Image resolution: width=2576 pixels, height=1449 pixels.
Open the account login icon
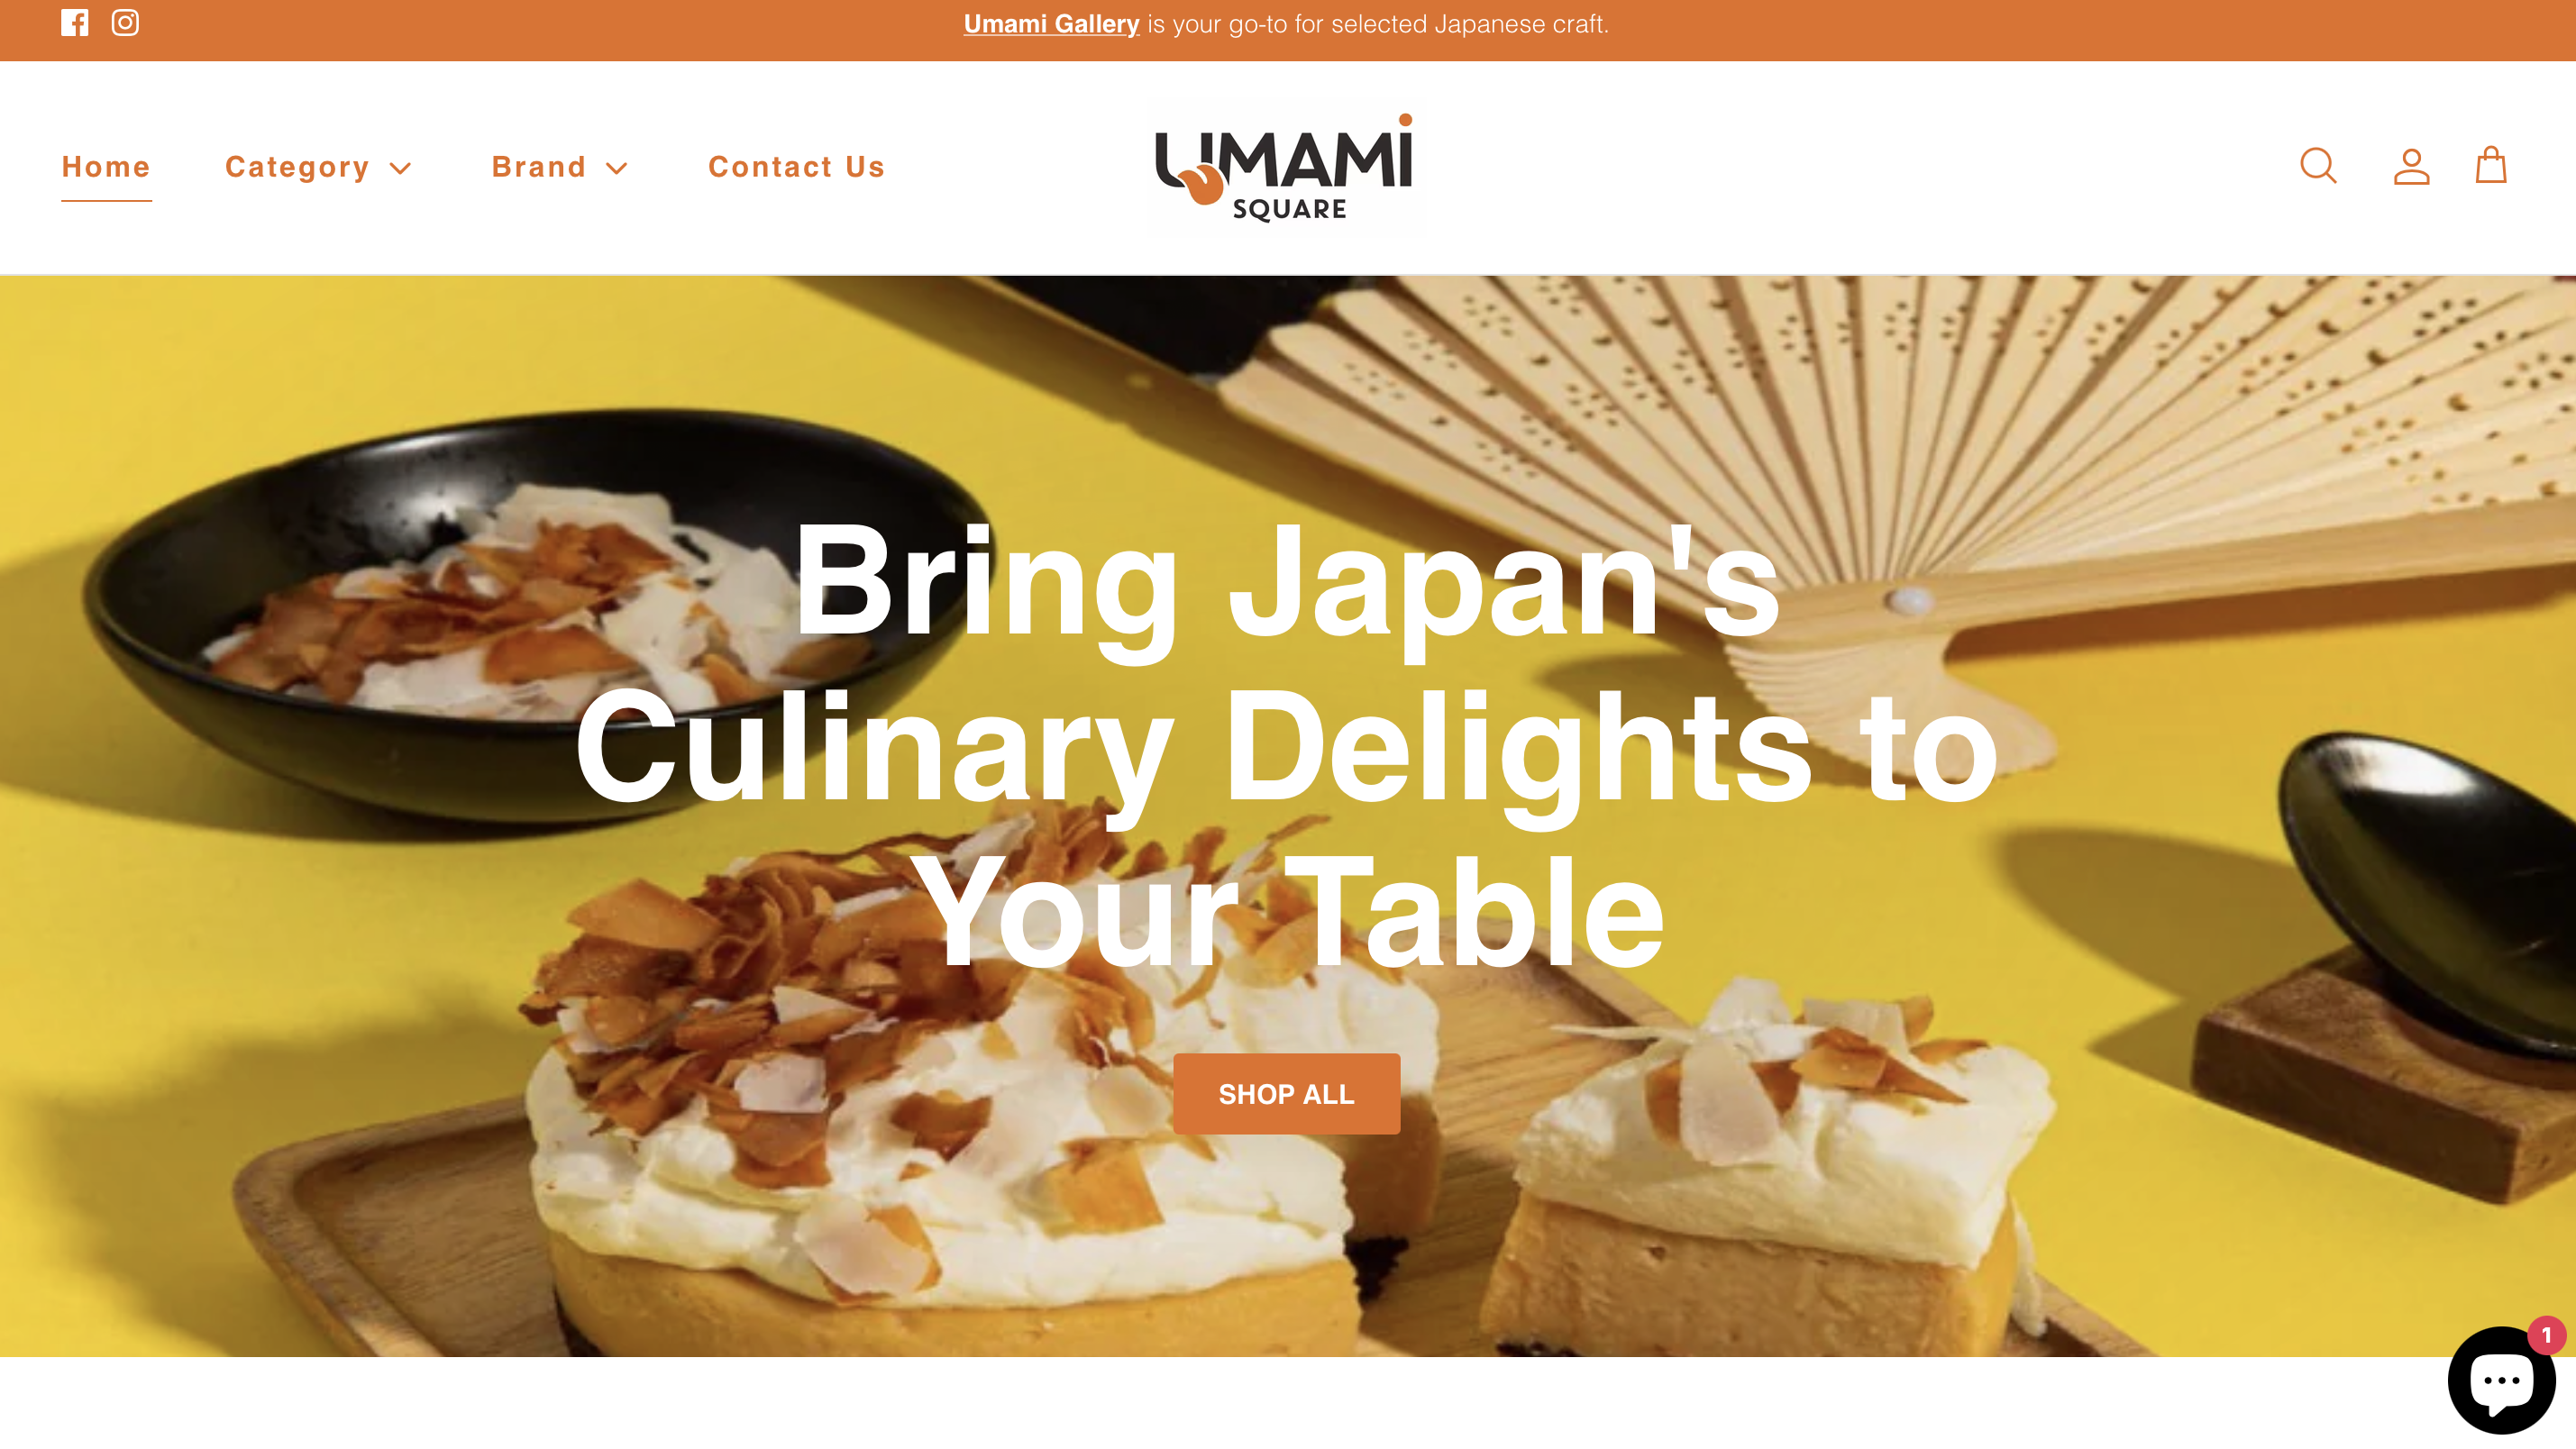point(2411,166)
